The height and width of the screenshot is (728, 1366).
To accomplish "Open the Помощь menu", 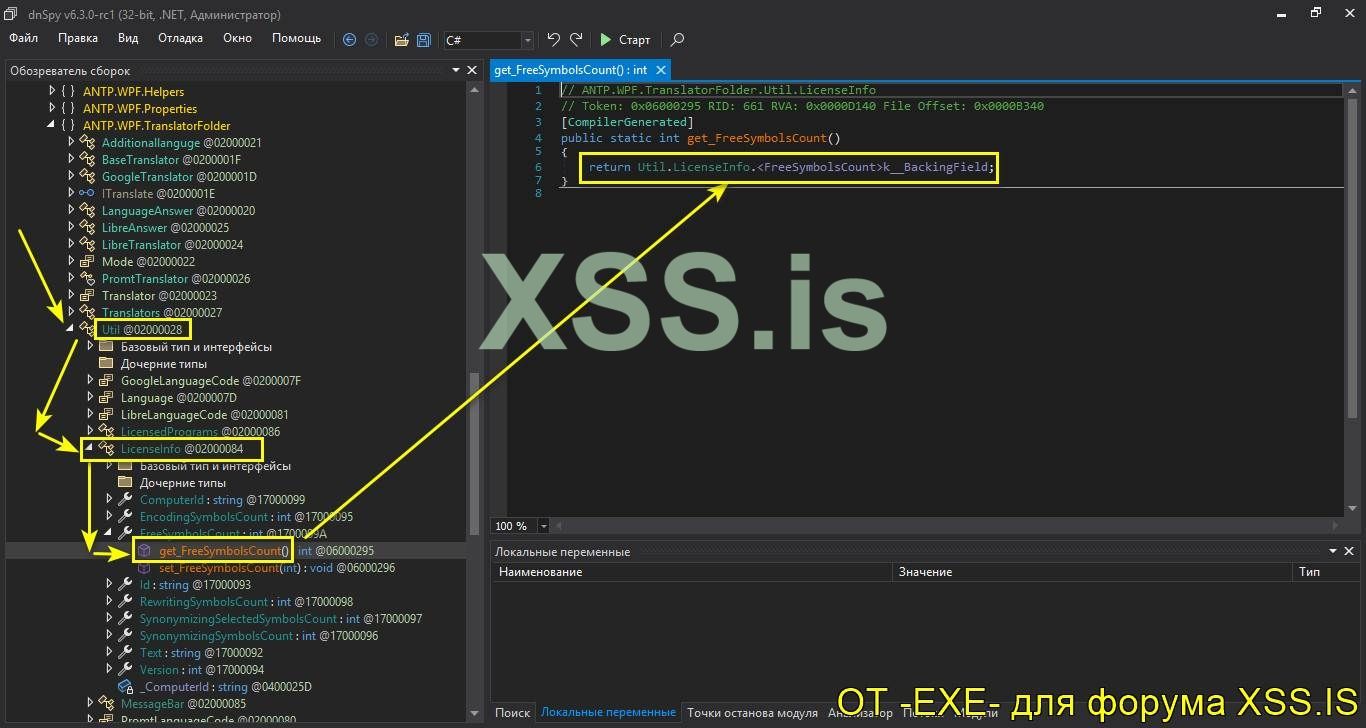I will coord(297,38).
